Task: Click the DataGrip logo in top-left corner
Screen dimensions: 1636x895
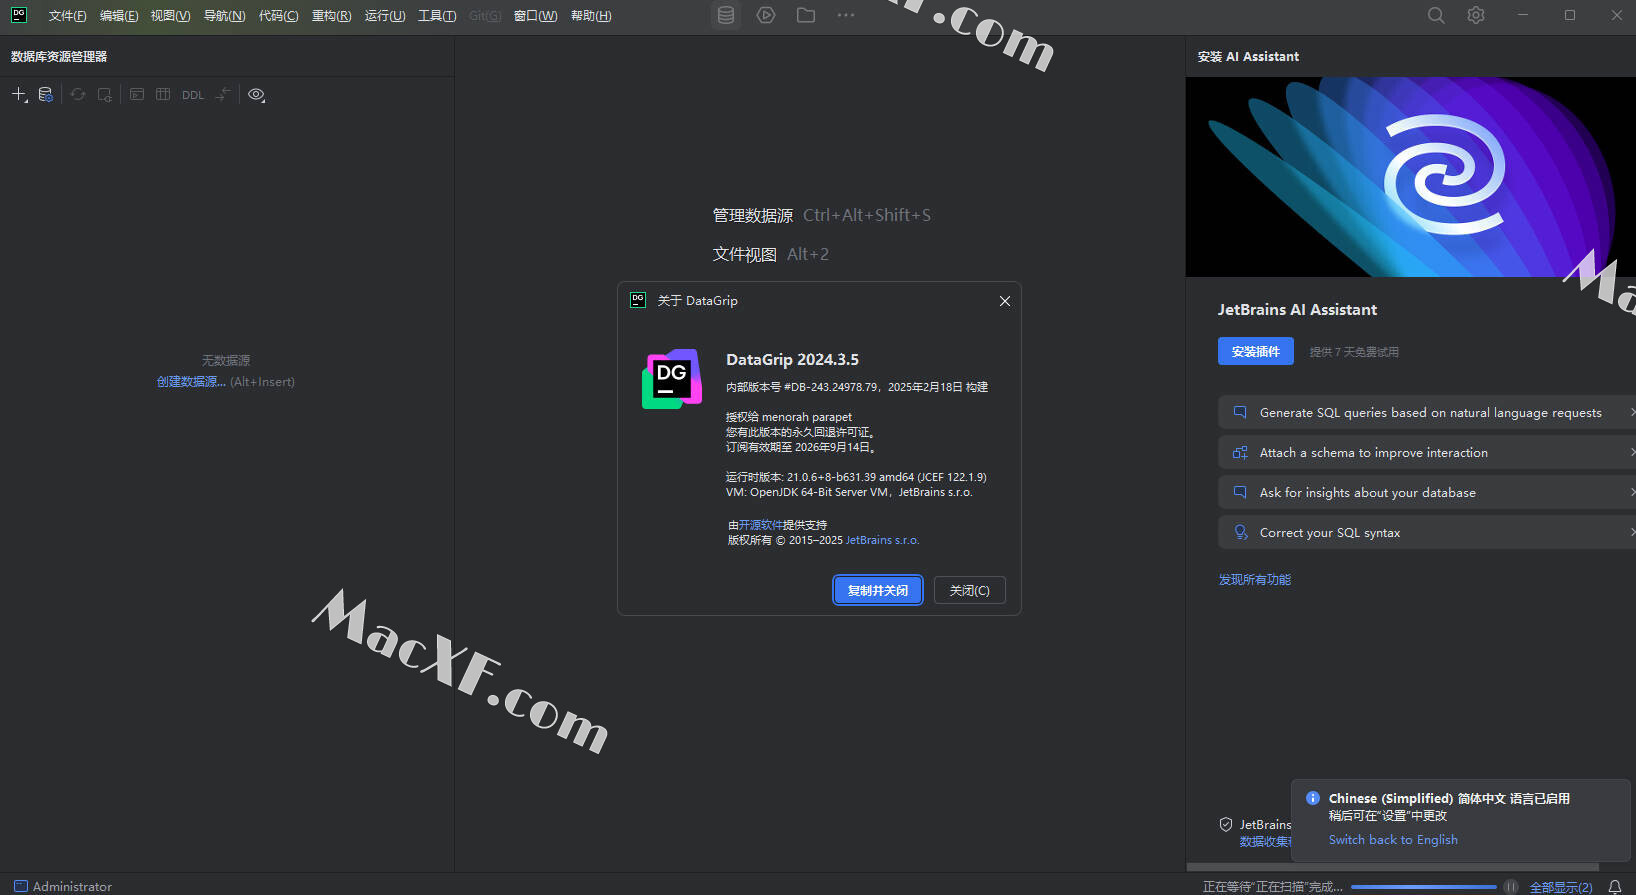Action: (x=19, y=15)
